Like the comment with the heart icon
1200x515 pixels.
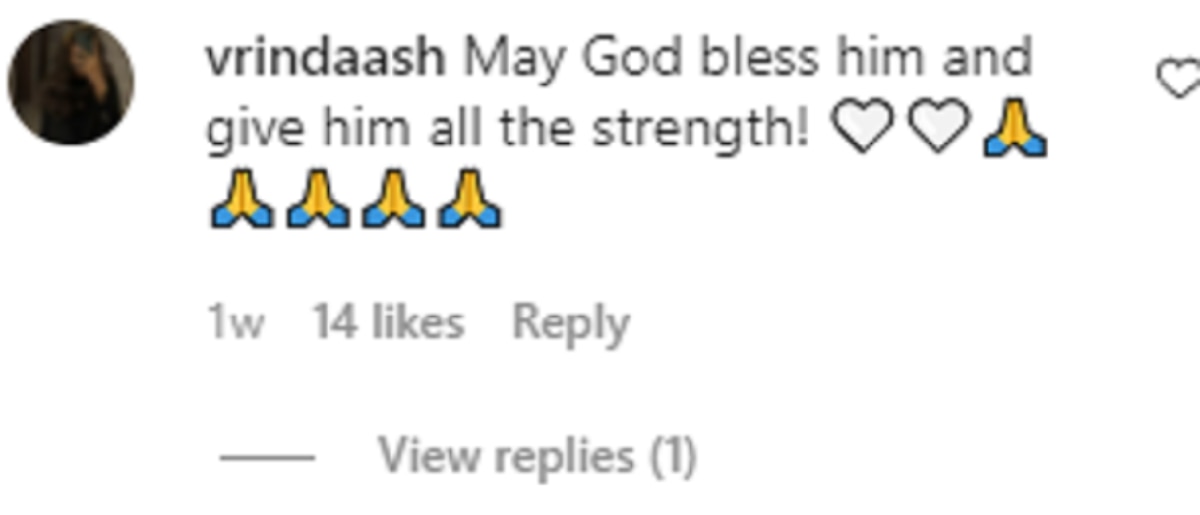[1180, 78]
